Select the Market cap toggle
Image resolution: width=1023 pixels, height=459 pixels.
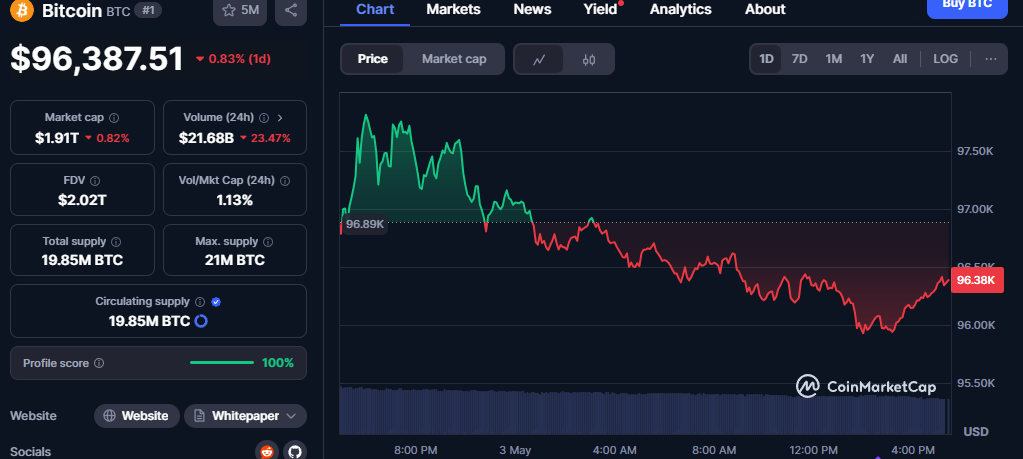click(454, 59)
